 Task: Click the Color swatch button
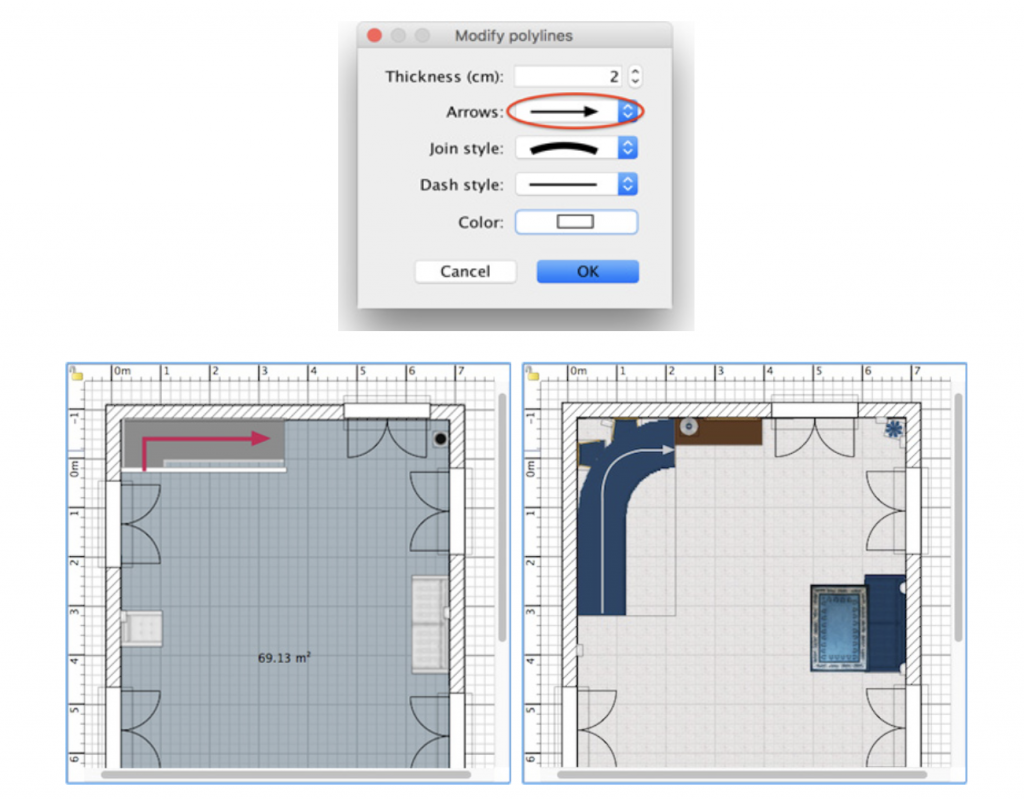point(576,222)
